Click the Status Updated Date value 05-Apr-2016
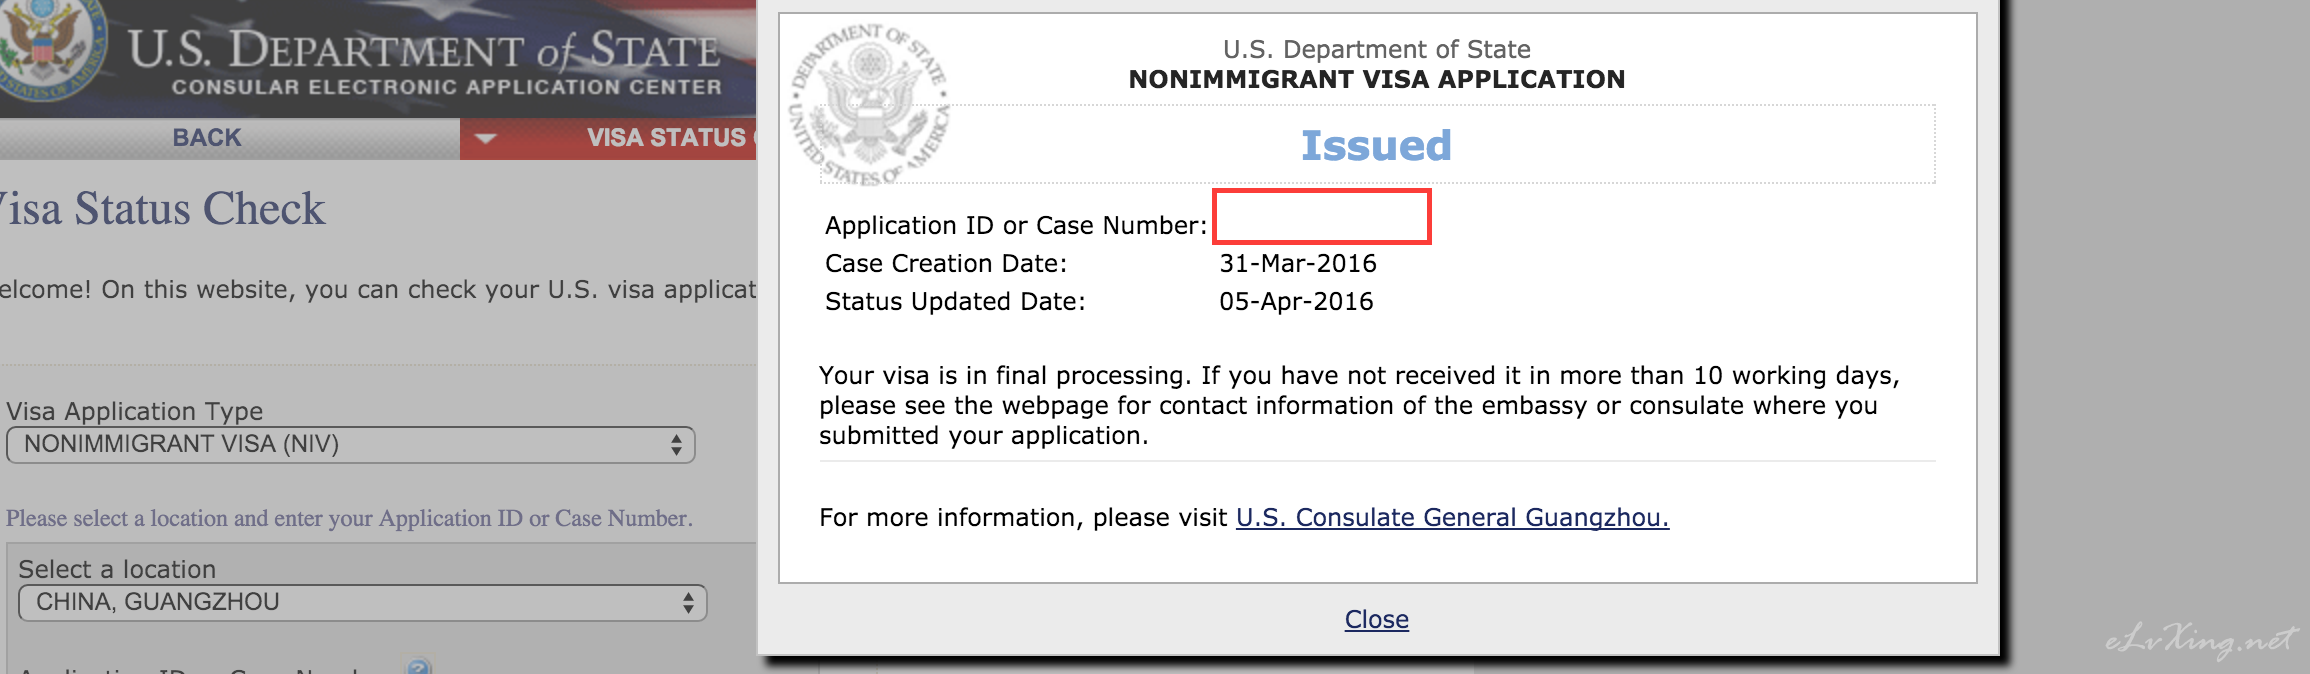This screenshot has height=674, width=2310. 1296,302
